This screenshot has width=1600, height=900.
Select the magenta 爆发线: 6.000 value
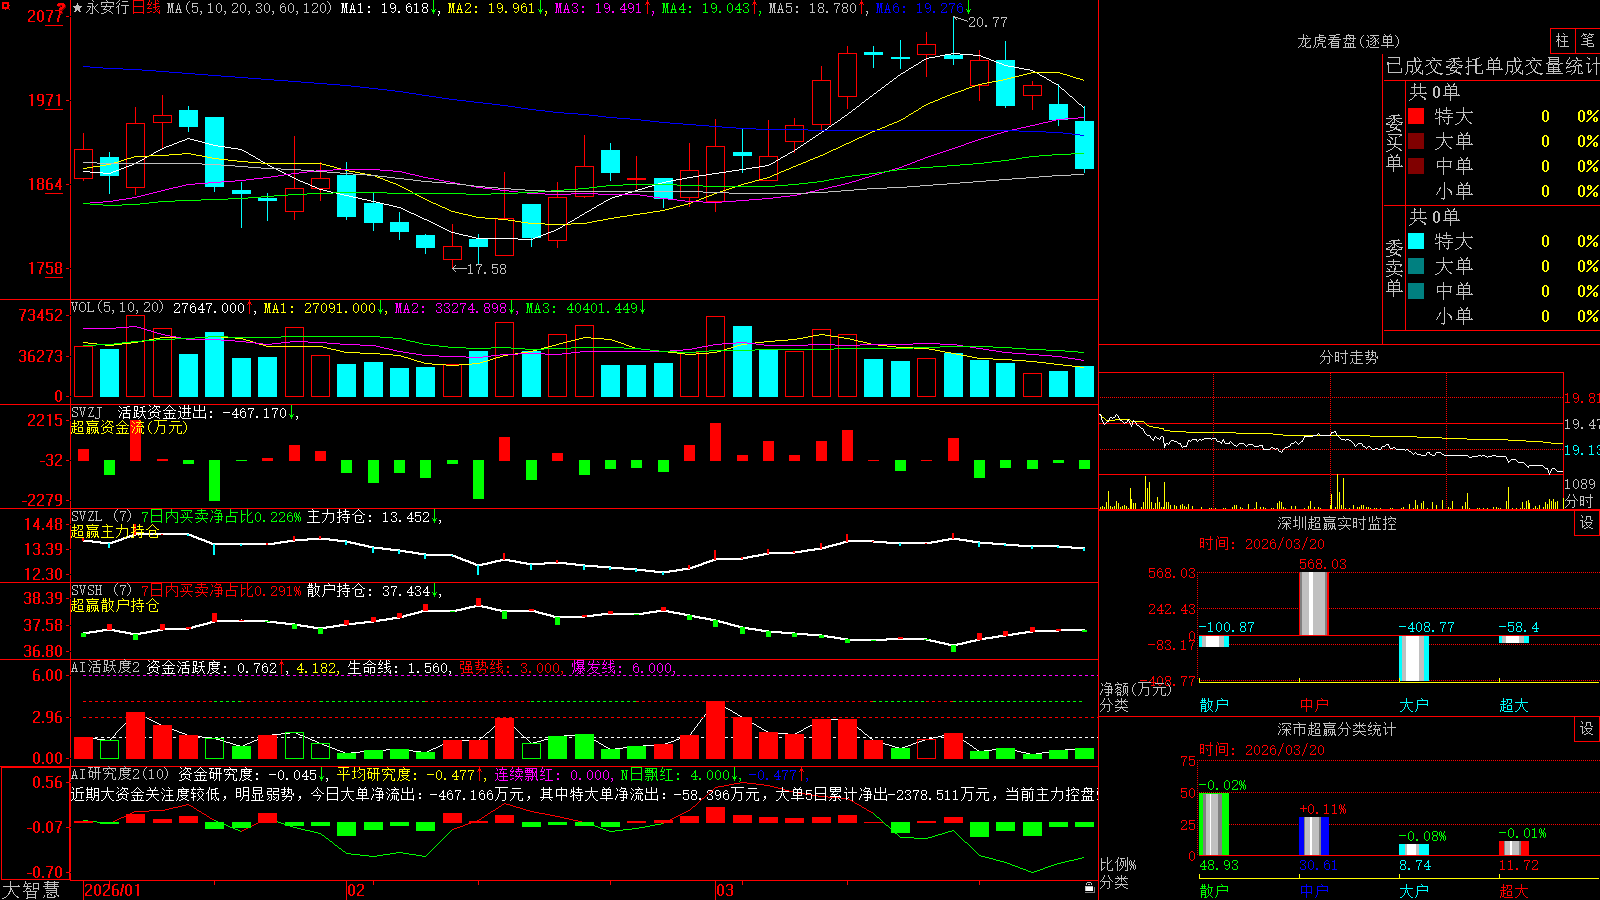pyautogui.click(x=623, y=668)
